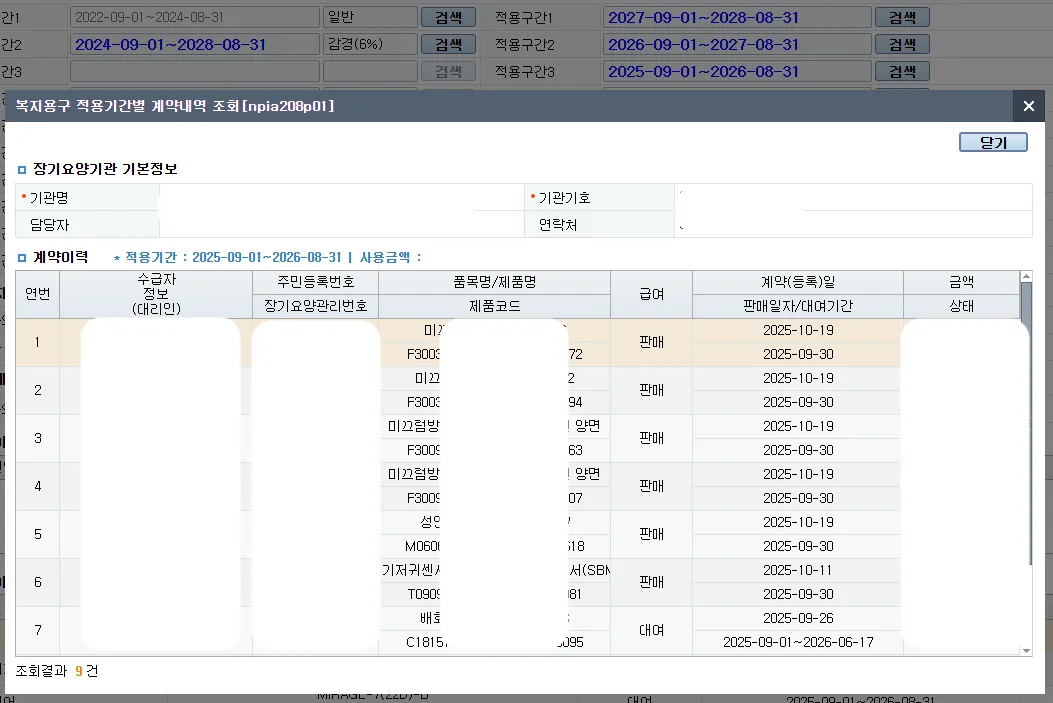1053x703 pixels.
Task: Click the 계약(등록)일 column header
Action: pos(797,283)
